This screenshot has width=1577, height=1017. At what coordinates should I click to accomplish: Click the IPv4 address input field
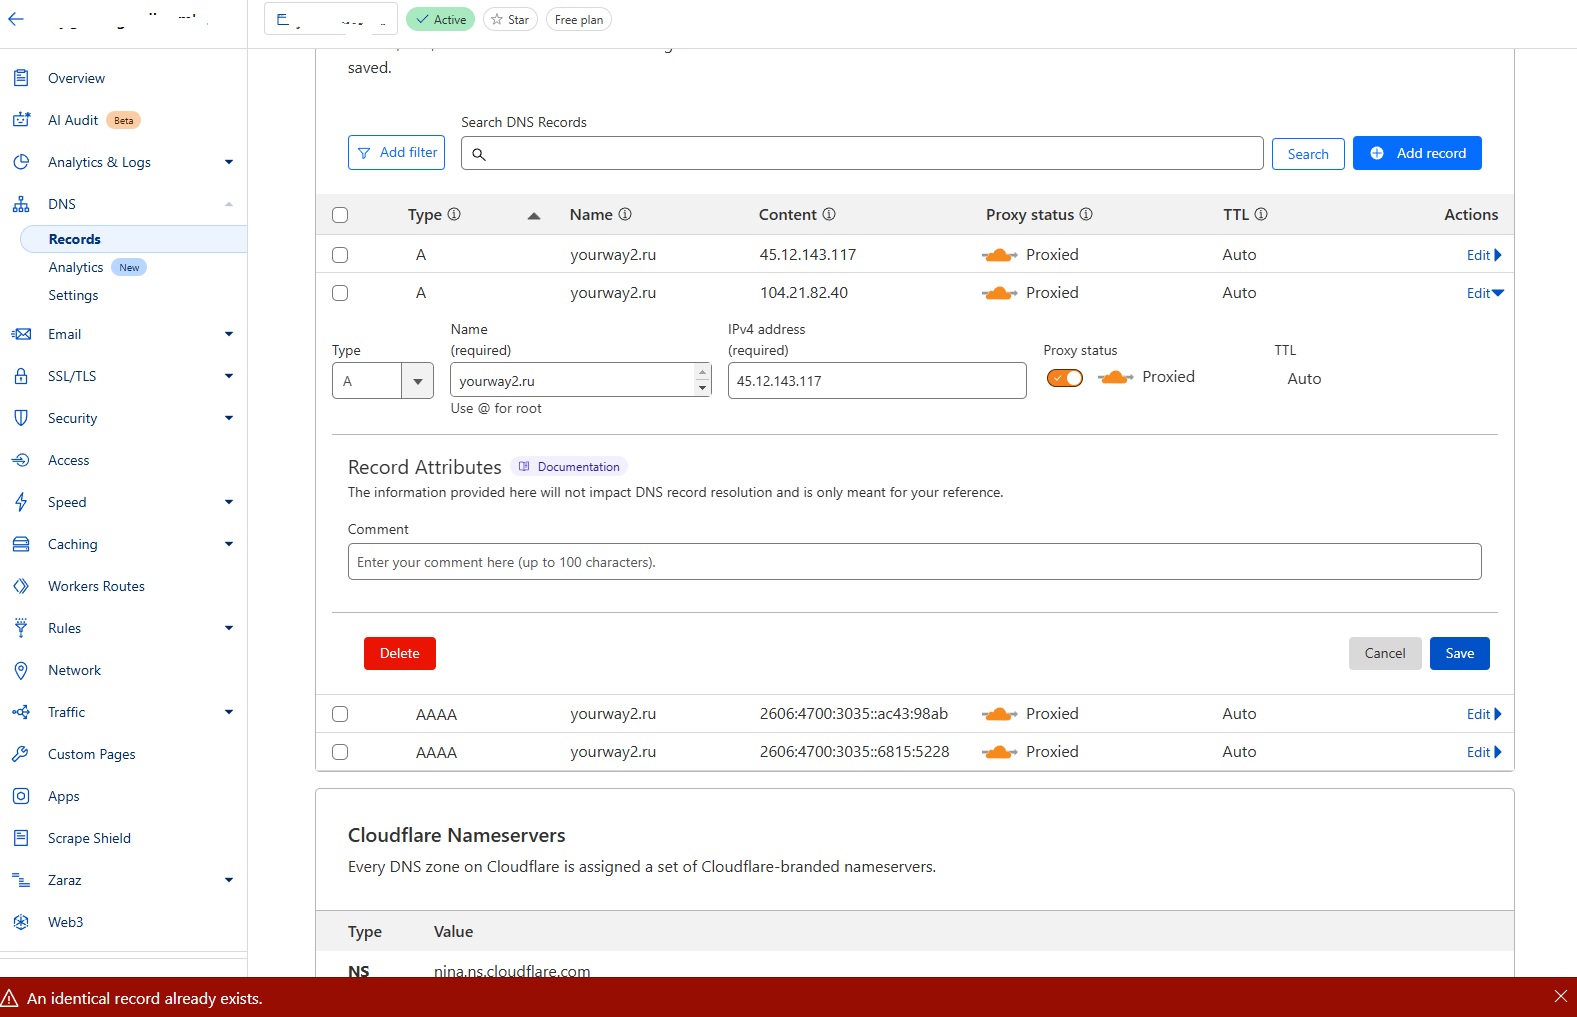point(877,381)
